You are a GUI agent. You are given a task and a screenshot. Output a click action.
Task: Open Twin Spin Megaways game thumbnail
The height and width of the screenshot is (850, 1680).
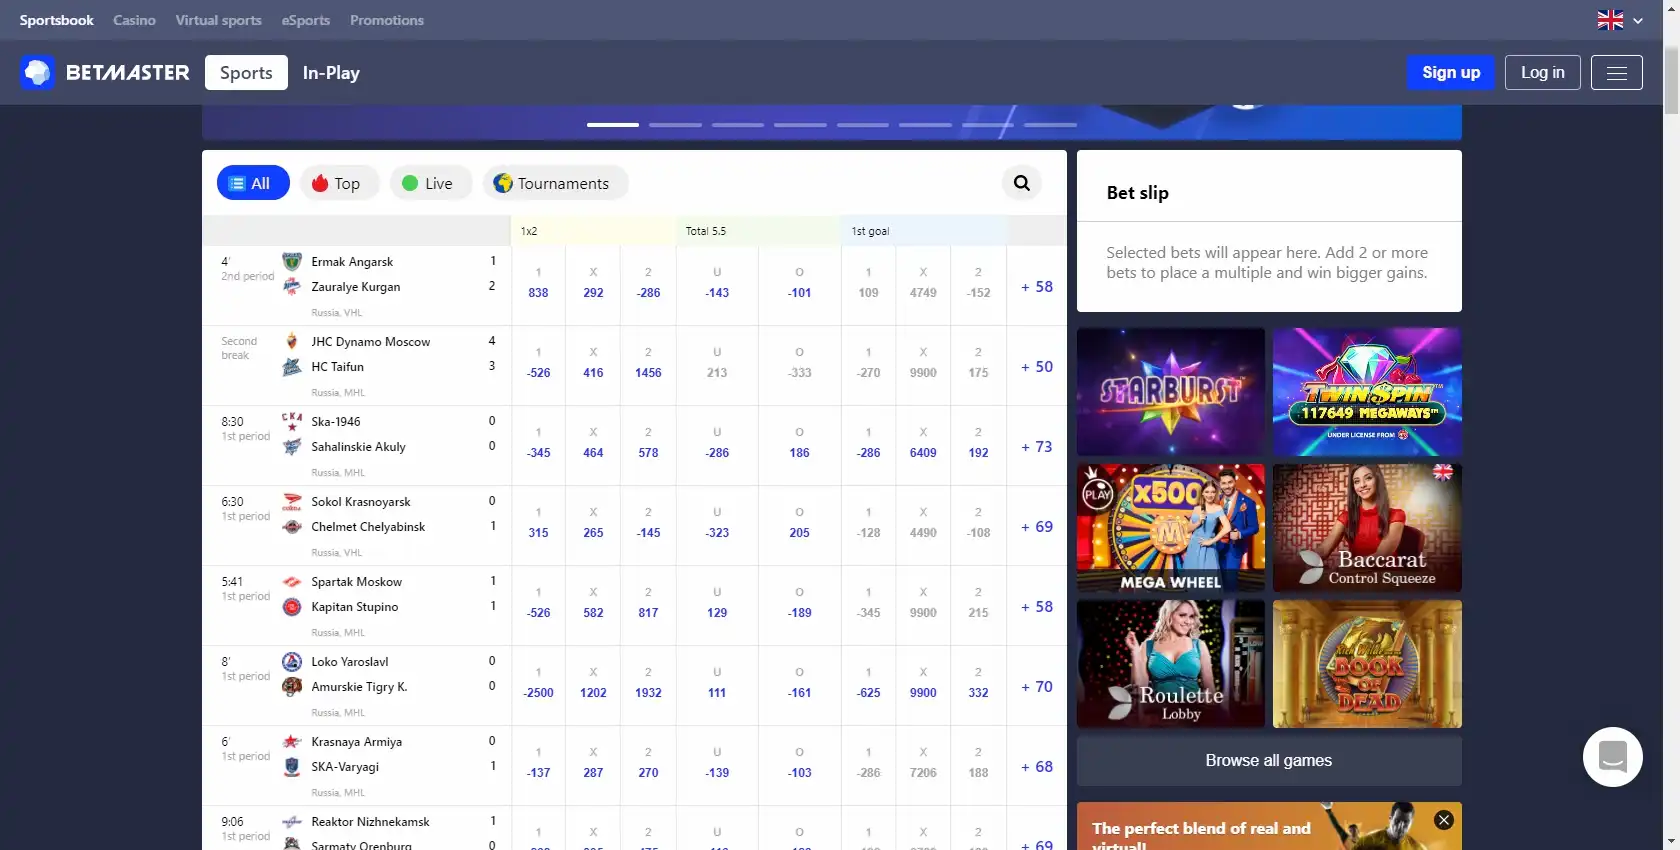coord(1367,392)
